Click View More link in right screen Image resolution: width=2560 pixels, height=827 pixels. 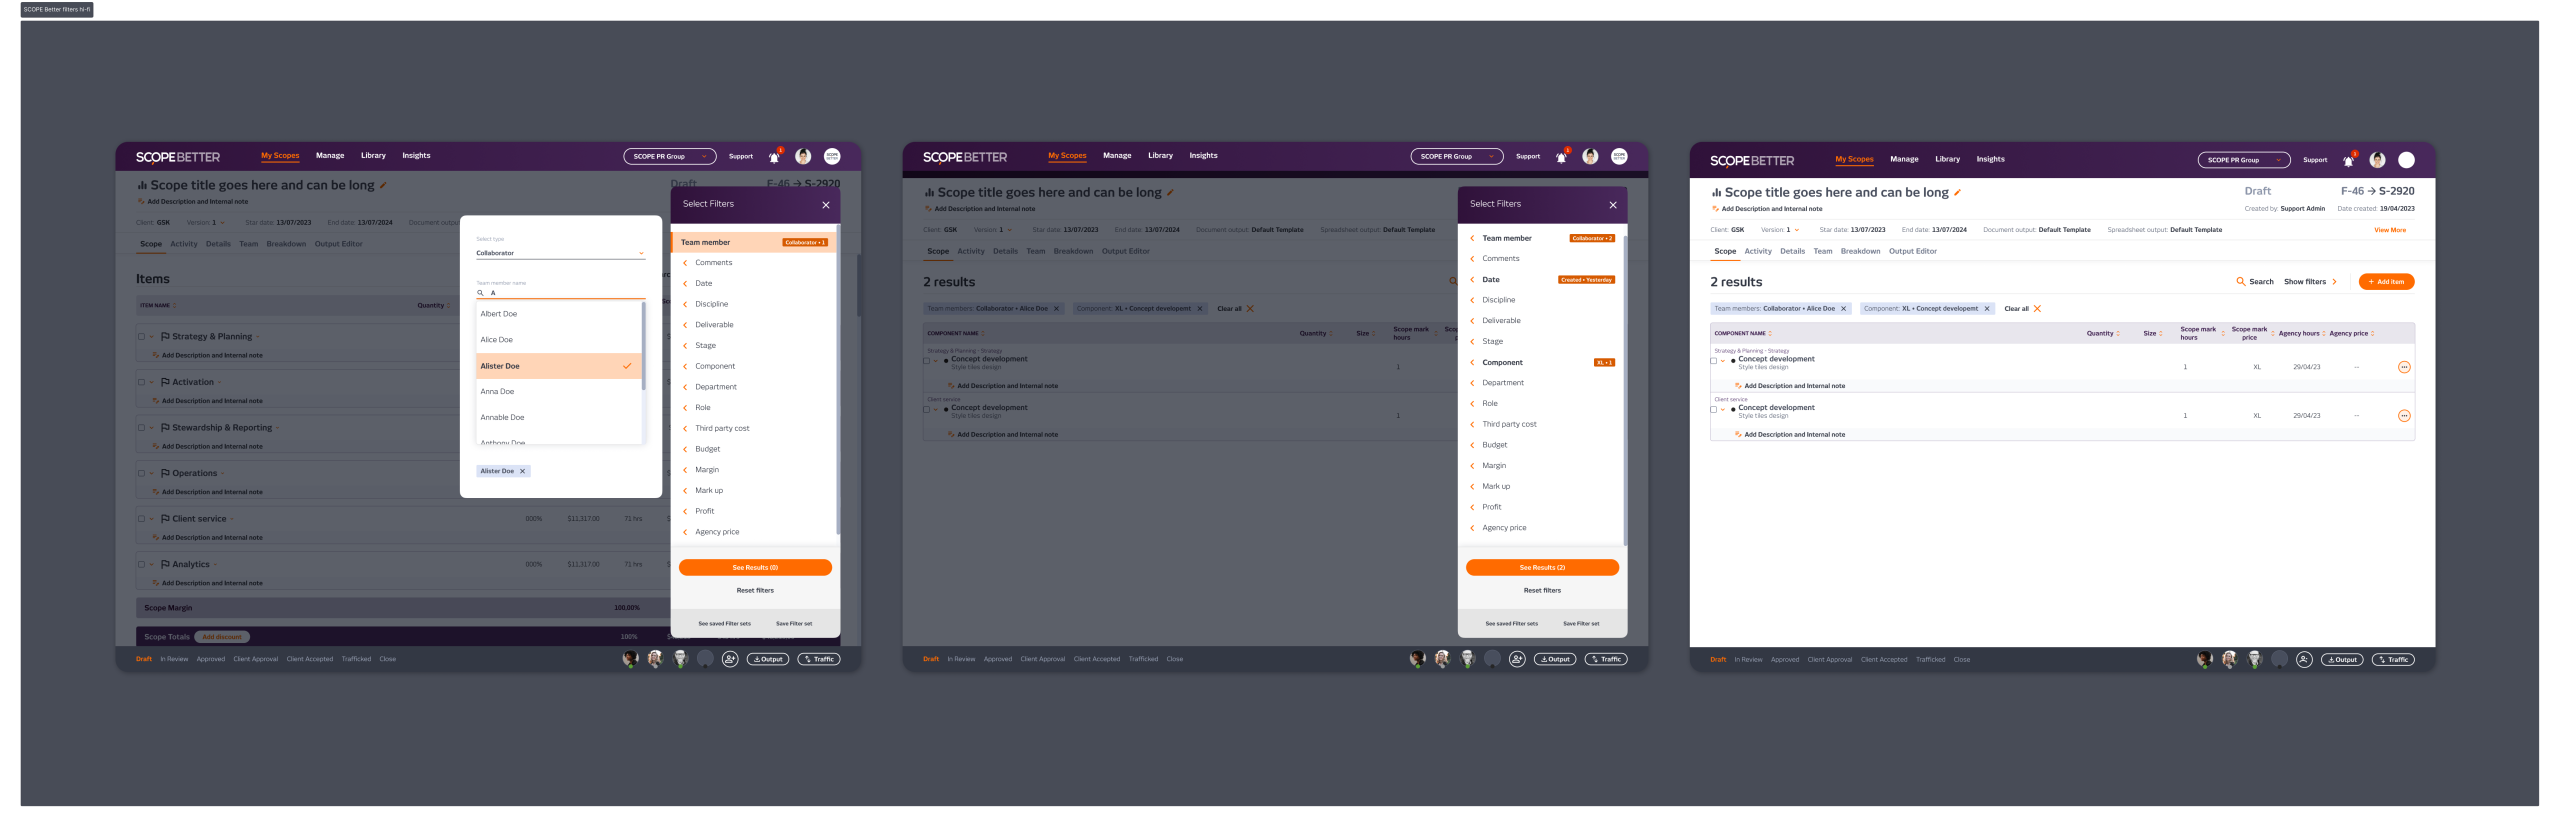[x=2390, y=230]
